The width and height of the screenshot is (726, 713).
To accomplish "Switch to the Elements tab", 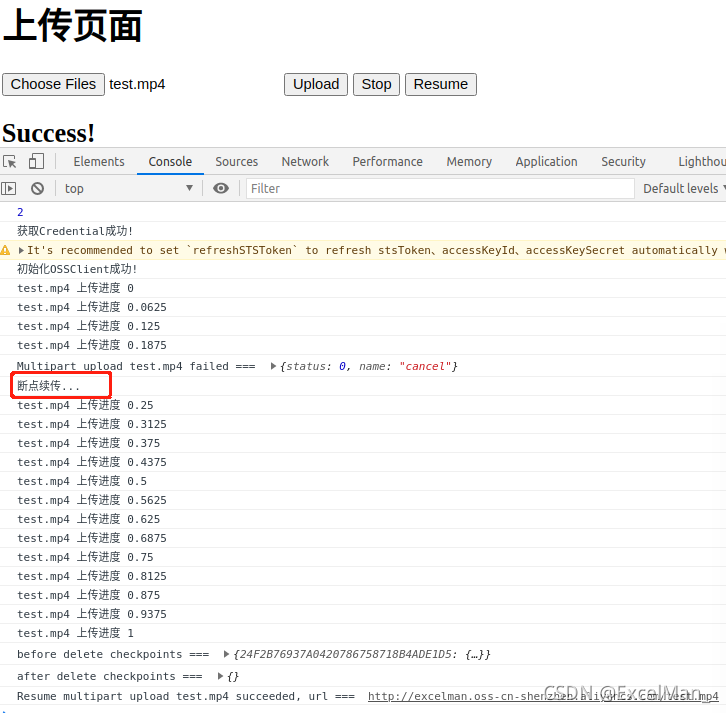I will (99, 162).
